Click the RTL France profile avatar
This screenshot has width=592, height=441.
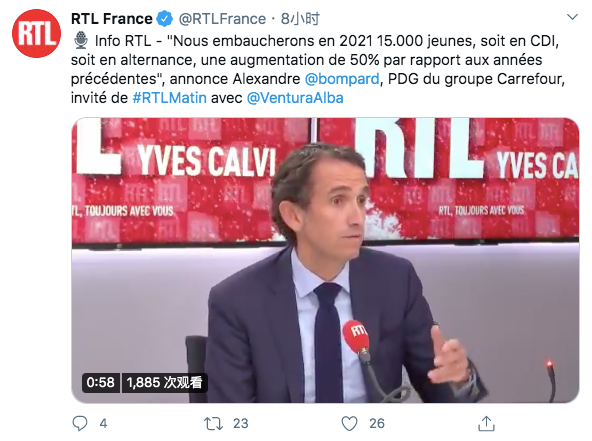click(x=36, y=34)
